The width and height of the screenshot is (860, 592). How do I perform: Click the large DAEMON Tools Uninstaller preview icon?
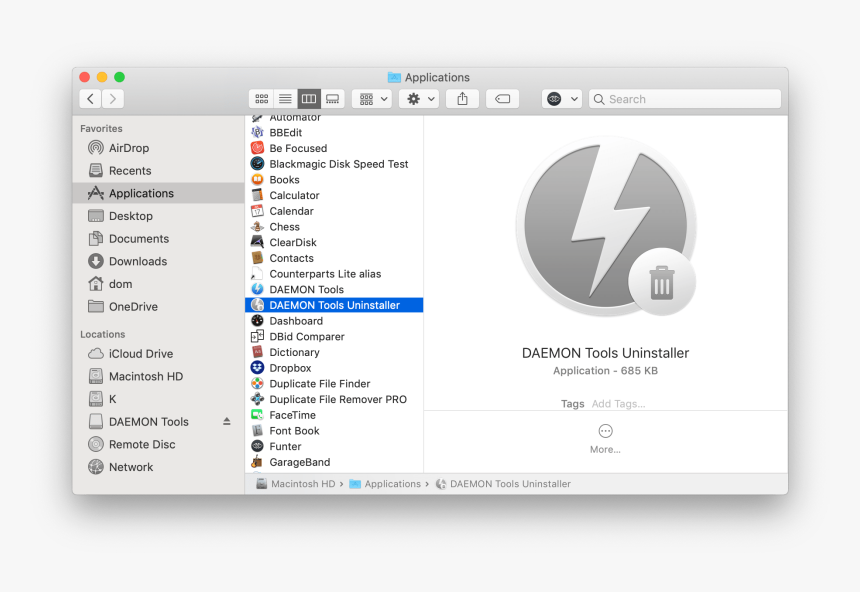606,227
